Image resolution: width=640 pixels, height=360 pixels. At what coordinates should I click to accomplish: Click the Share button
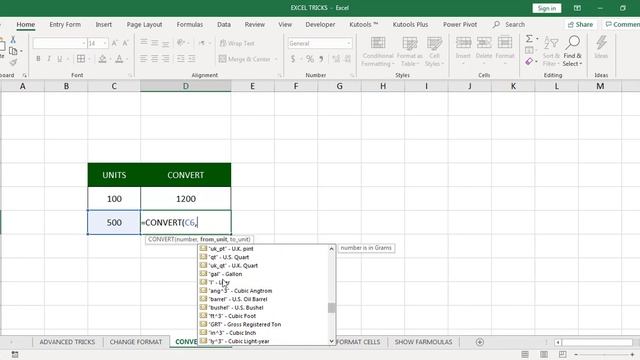(x=580, y=24)
